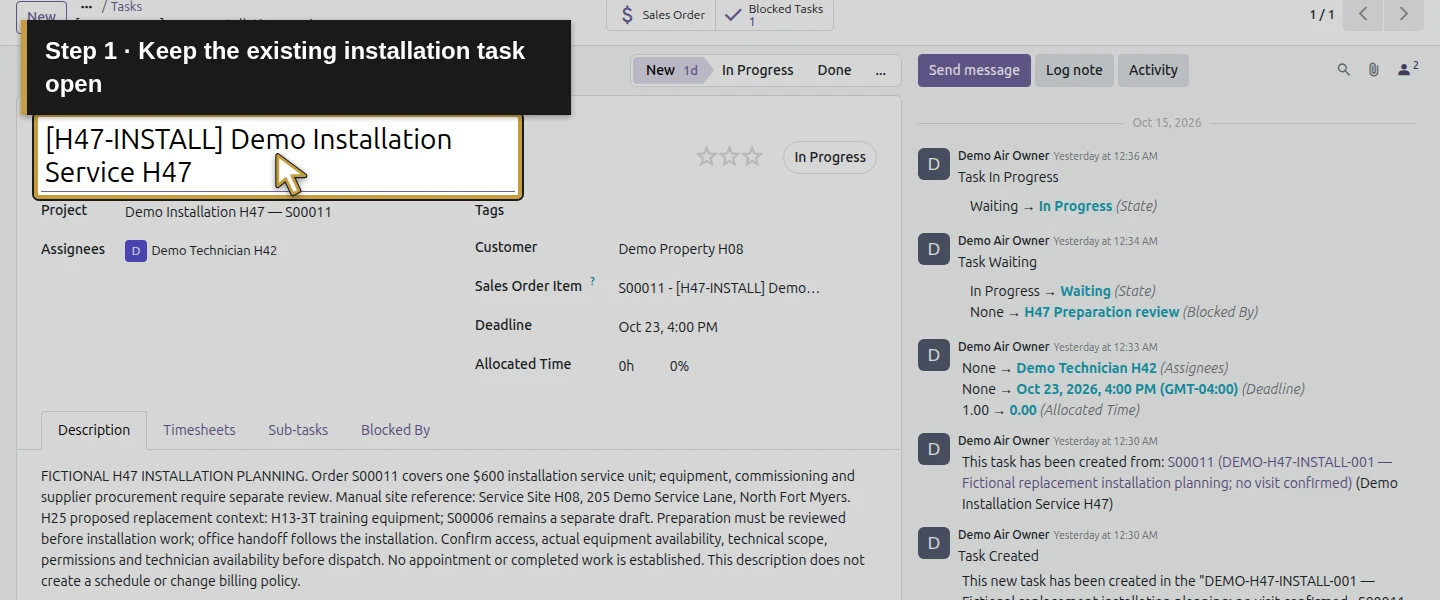Screen dimensions: 1440x600
Task: Select the Done stage in status bar
Action: (834, 70)
